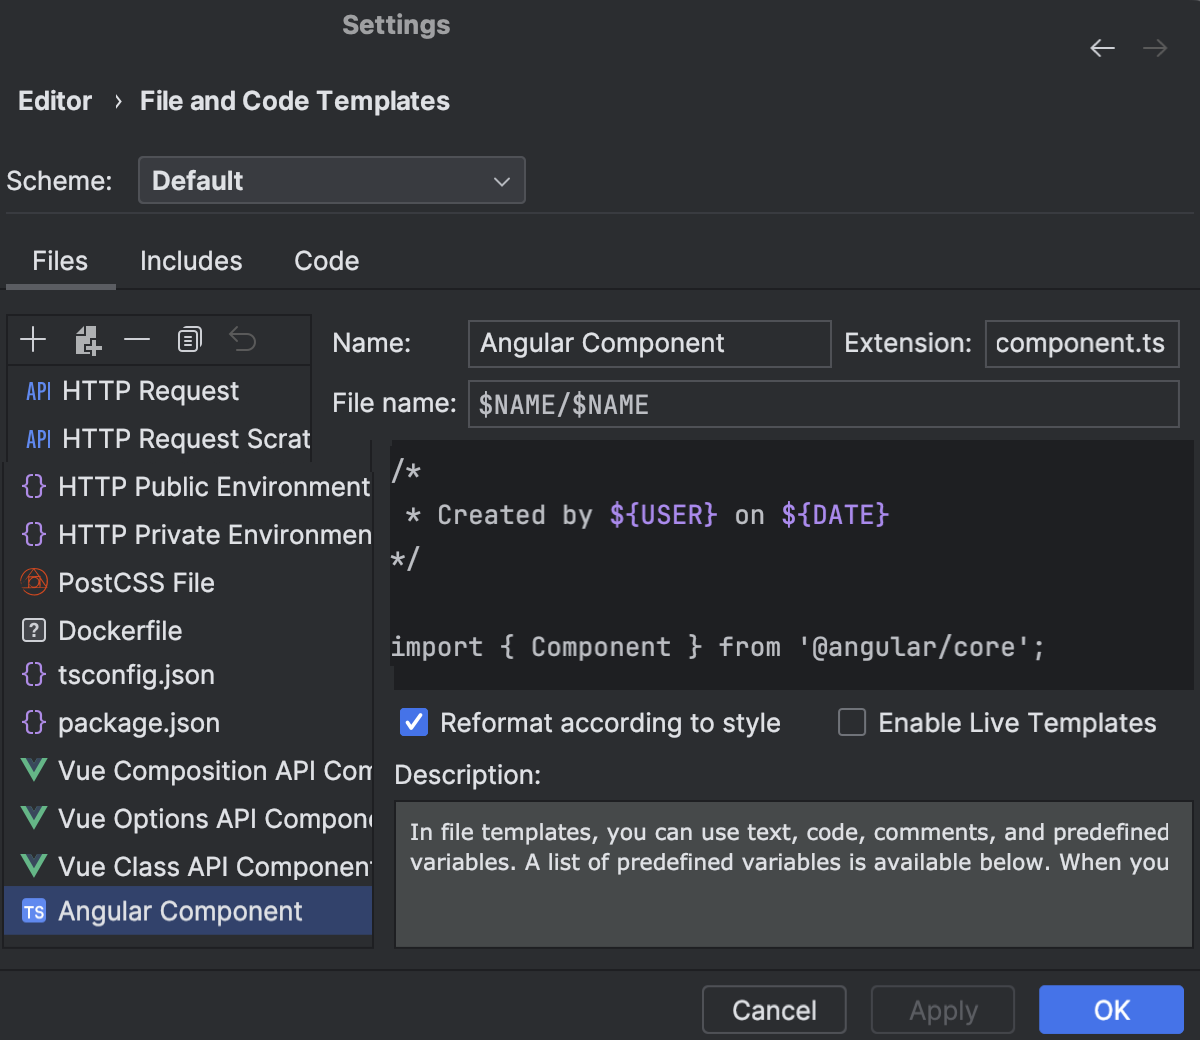Click the back navigation arrow near Settings
Screen dimensions: 1200x1040
pos(1101,48)
